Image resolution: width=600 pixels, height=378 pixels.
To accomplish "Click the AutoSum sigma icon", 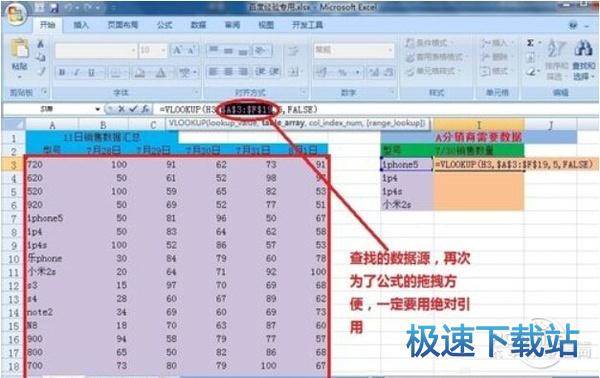I will [530, 43].
